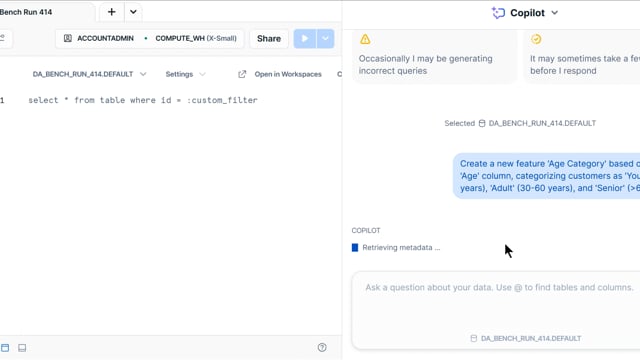Click the Share button
The image size is (640, 360).
click(269, 38)
